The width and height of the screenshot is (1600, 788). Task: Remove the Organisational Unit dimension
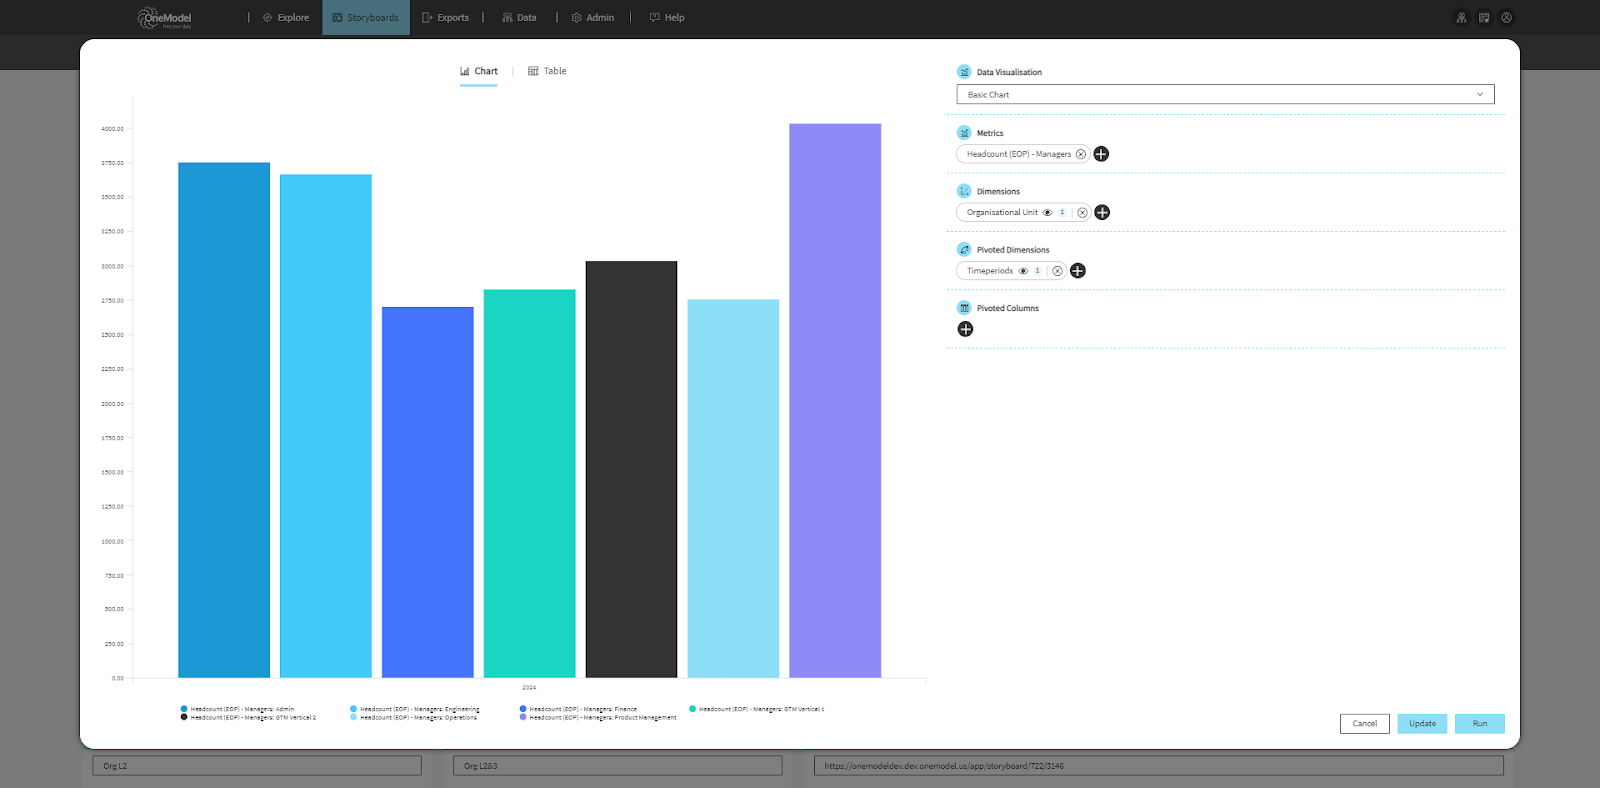tap(1082, 213)
